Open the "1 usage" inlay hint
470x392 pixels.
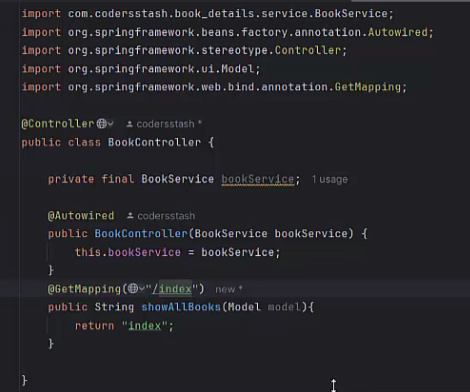[330, 179]
